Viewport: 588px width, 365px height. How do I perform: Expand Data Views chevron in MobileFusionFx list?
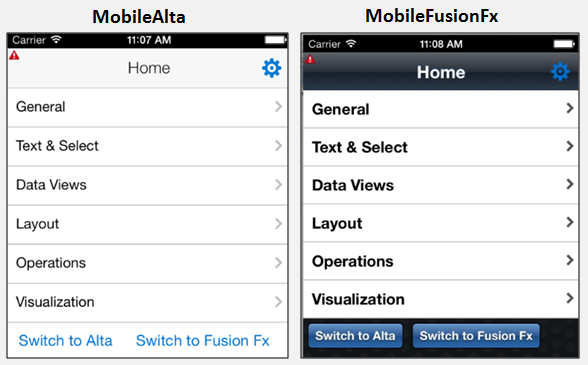(570, 184)
